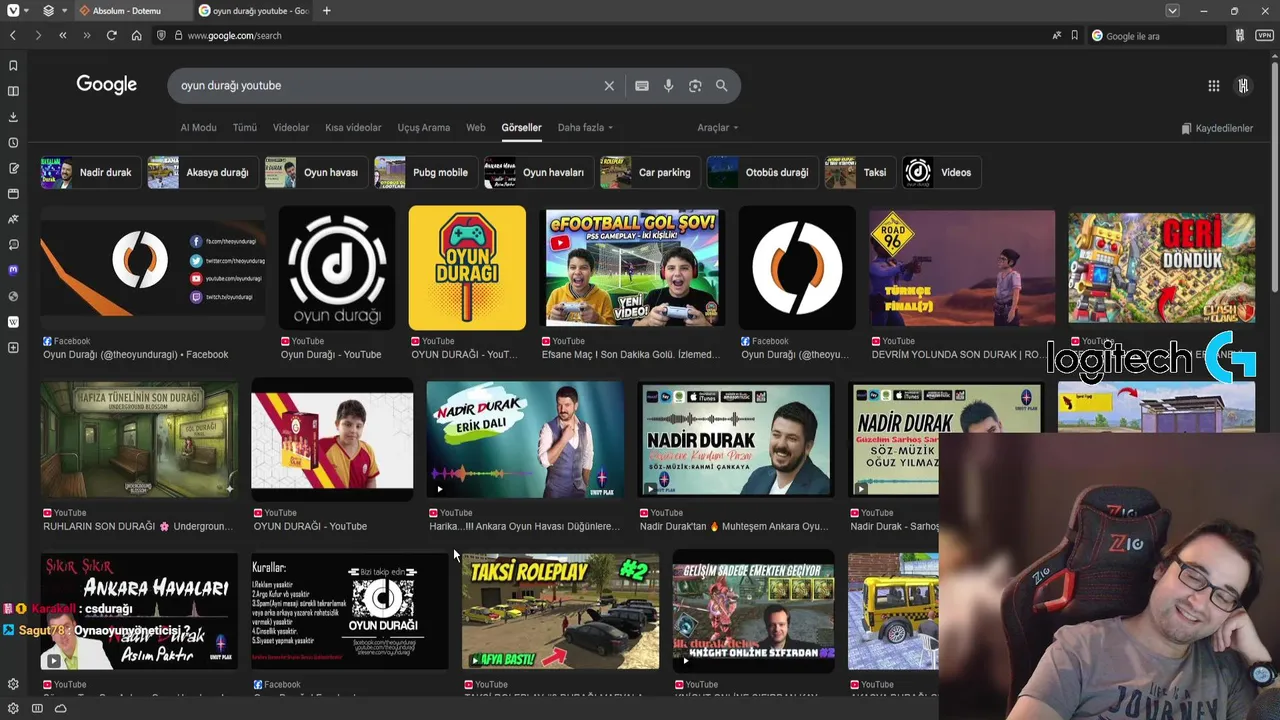Click the extension icon beside VPN
This screenshot has height=720, width=1280.
1240,35
